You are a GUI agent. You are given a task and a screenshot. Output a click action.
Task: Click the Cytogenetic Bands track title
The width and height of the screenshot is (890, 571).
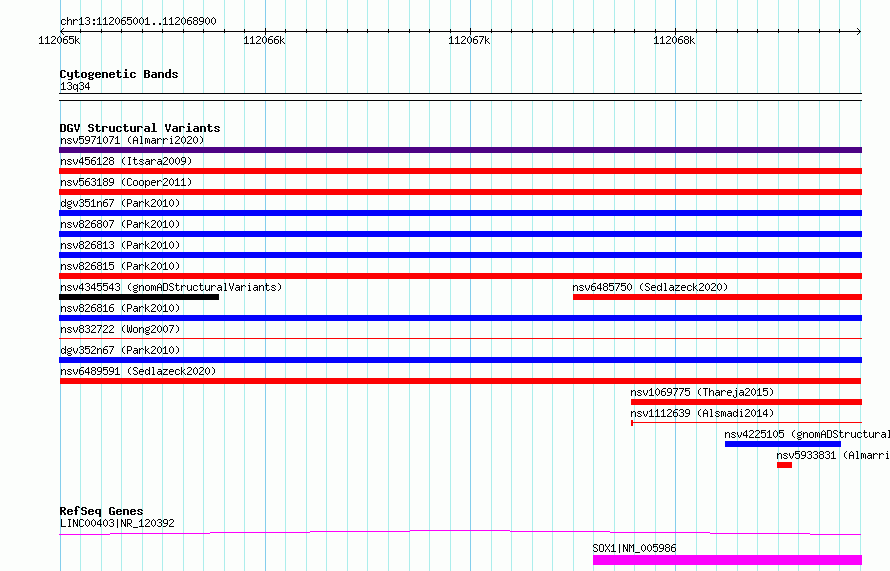[119, 74]
